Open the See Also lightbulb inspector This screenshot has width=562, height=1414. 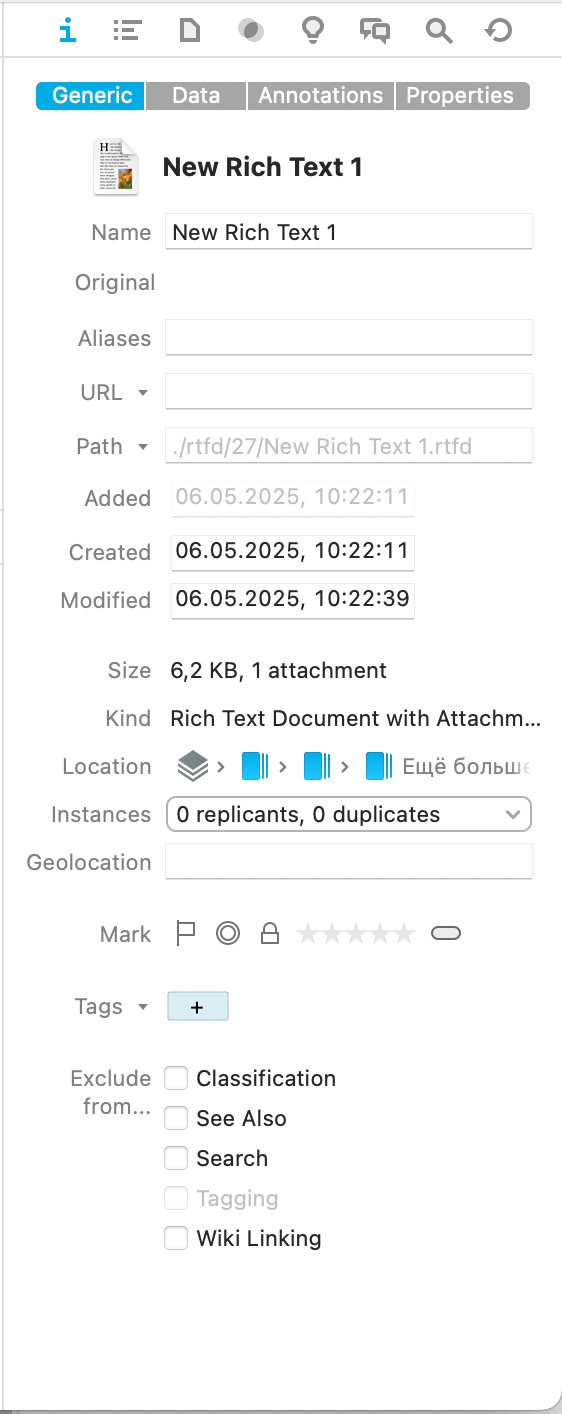coord(313,31)
